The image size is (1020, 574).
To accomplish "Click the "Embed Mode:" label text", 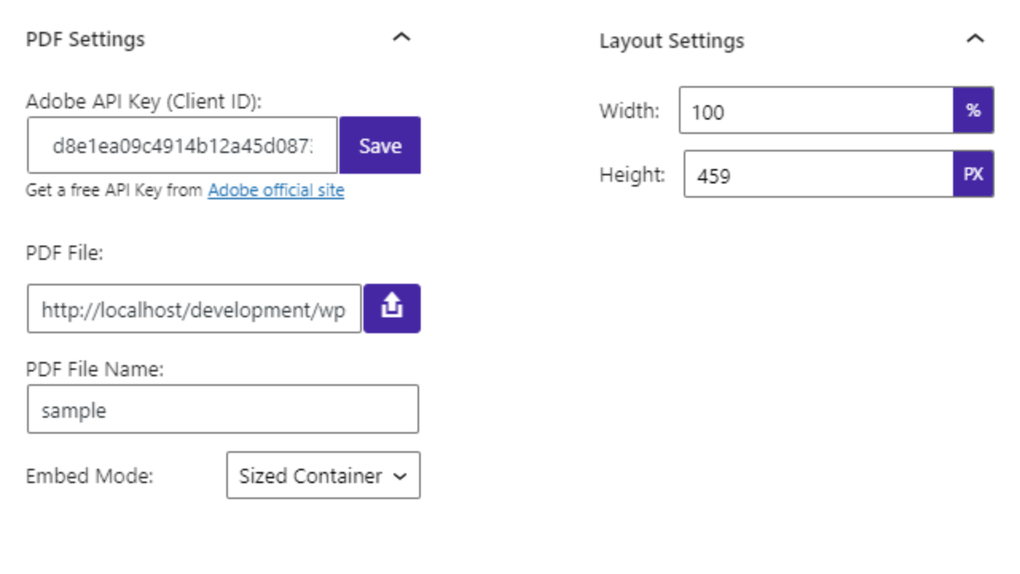I will tap(89, 476).
